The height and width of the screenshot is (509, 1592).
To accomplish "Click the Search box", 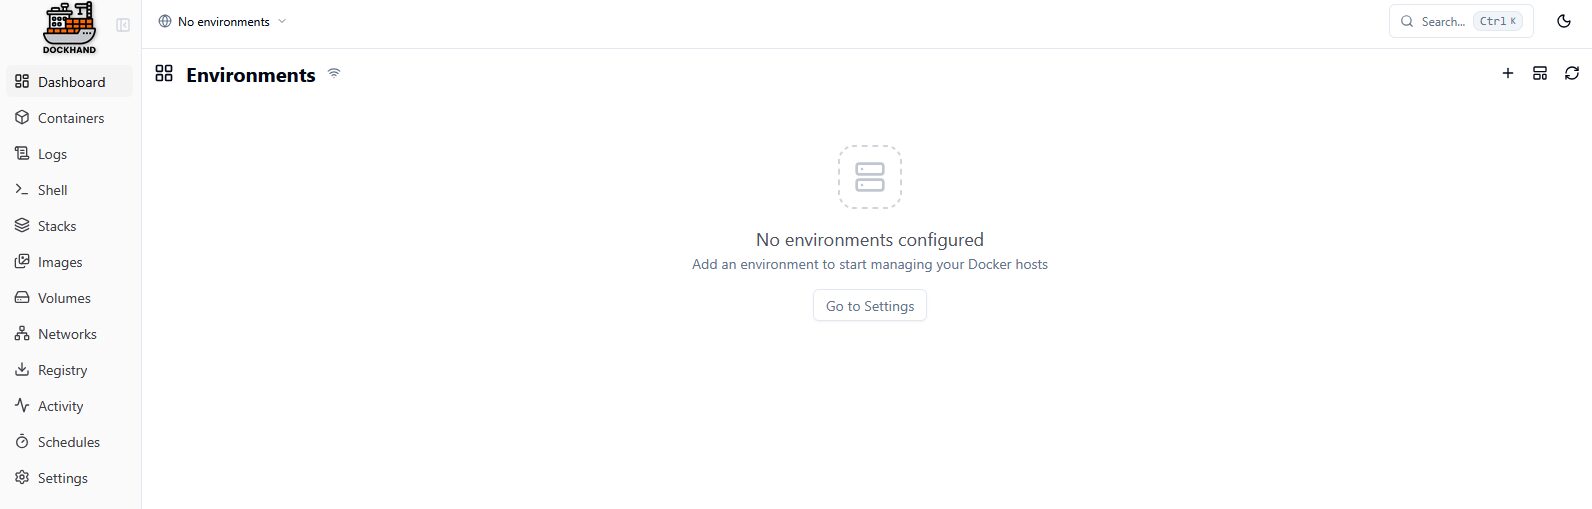I will [1460, 21].
